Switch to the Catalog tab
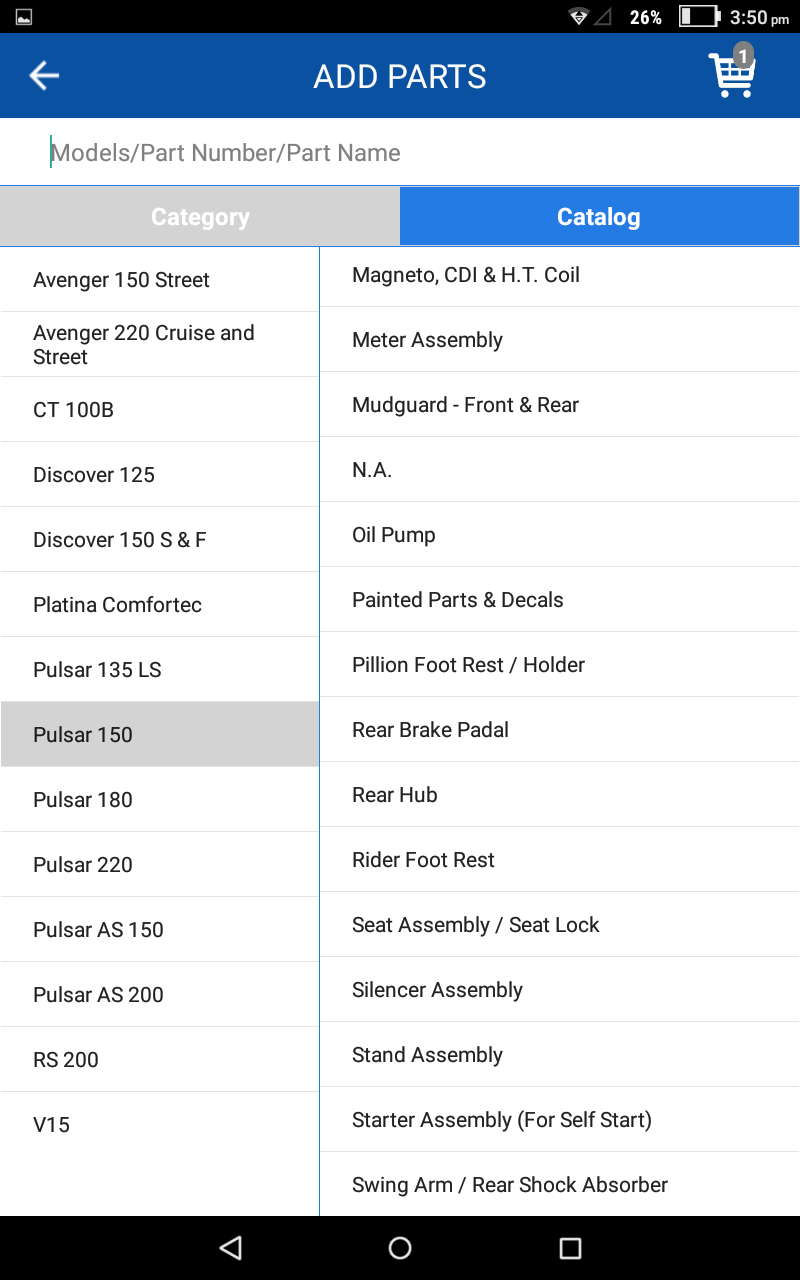The width and height of the screenshot is (800, 1280). 599,217
